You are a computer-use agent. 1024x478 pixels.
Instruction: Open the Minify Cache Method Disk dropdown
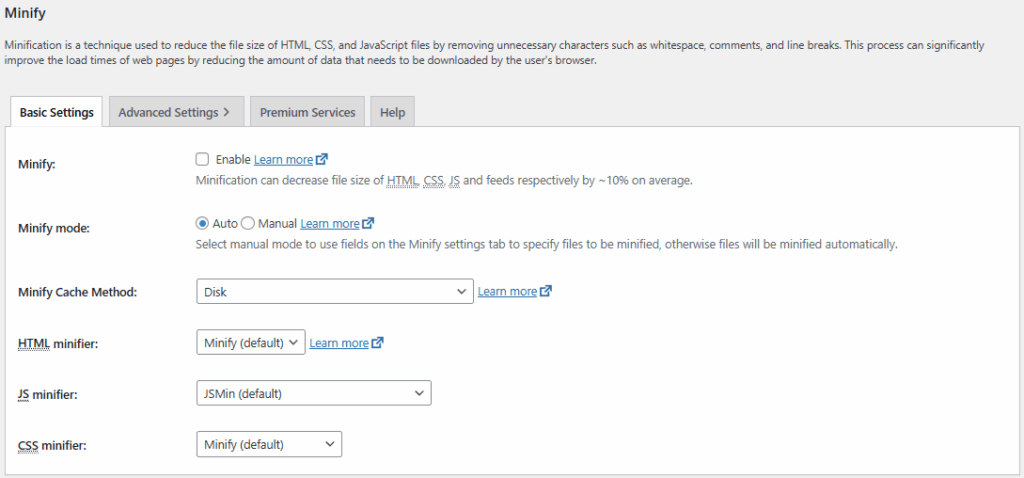click(x=334, y=292)
